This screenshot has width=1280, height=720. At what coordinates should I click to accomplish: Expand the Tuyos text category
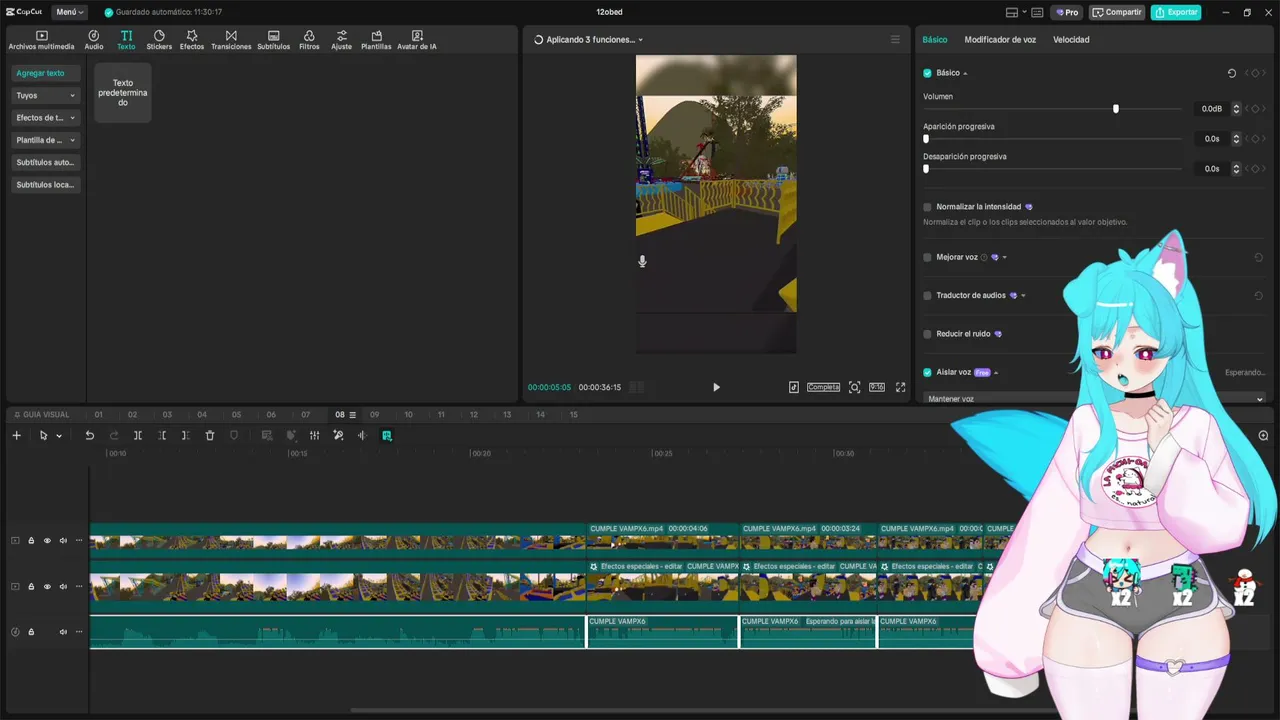click(x=46, y=96)
